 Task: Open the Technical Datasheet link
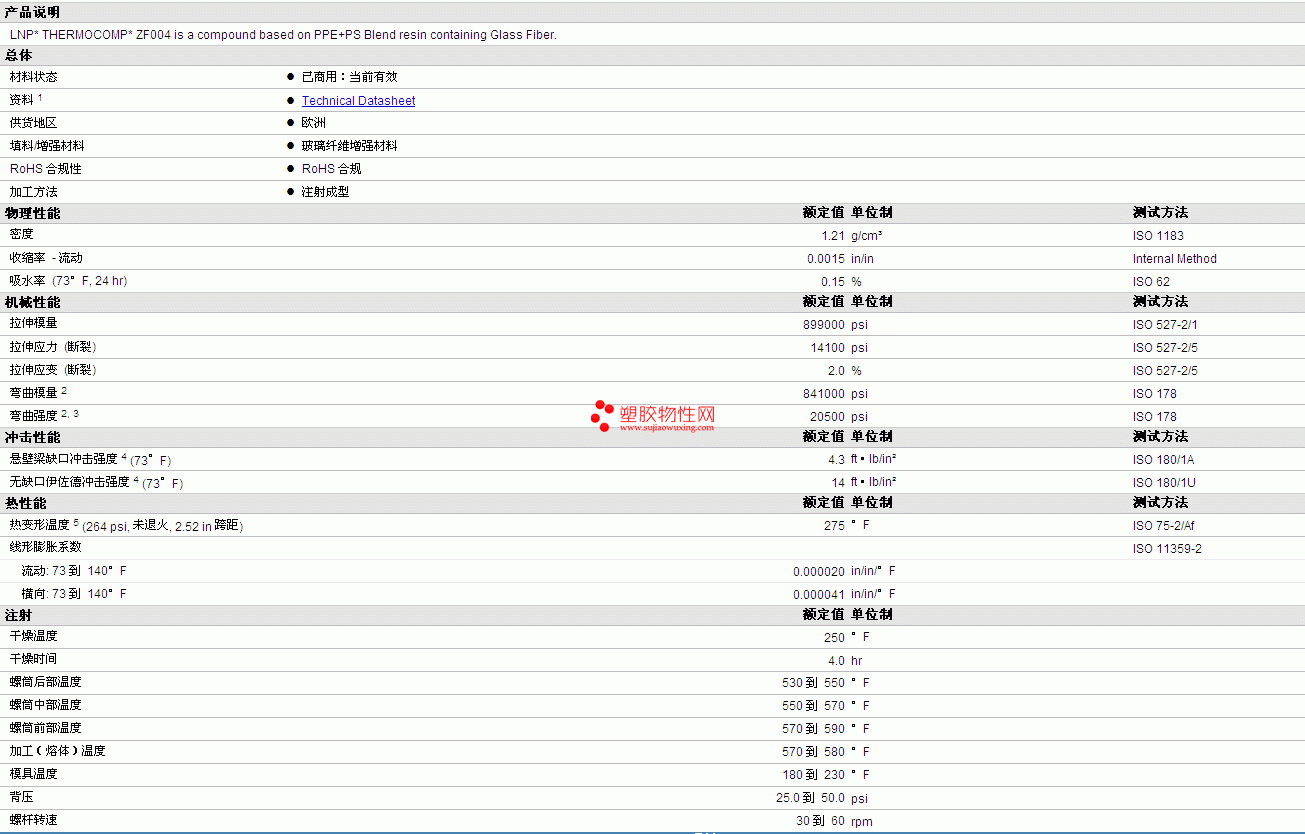(358, 101)
